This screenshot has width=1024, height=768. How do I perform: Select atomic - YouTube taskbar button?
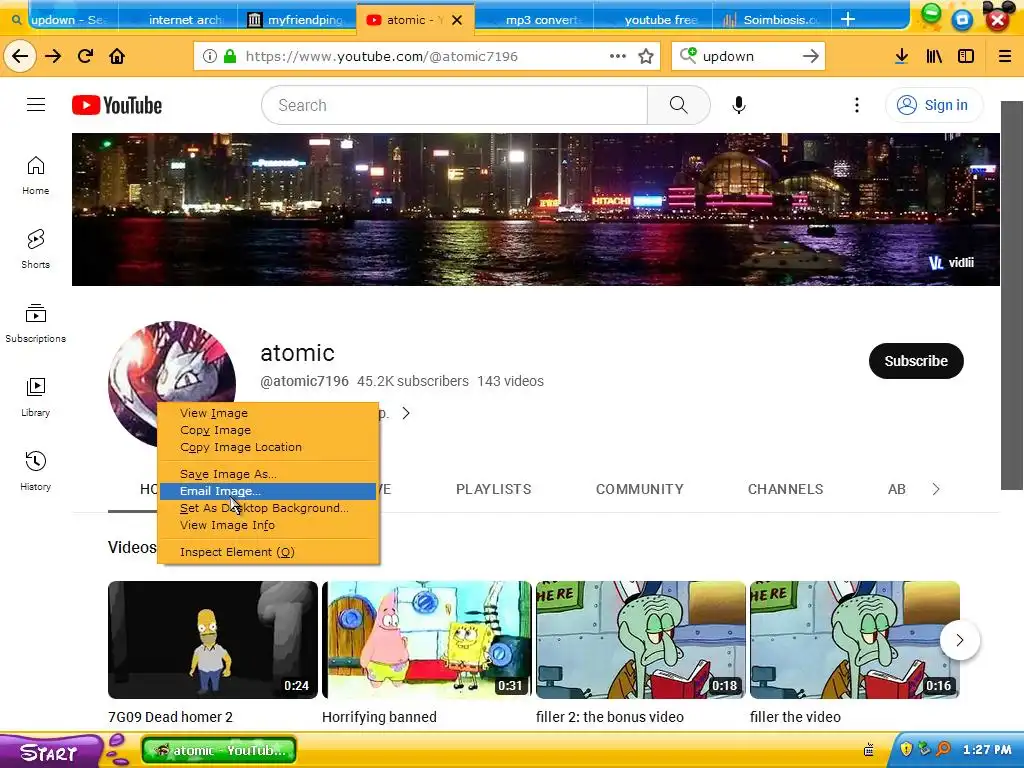coord(219,750)
